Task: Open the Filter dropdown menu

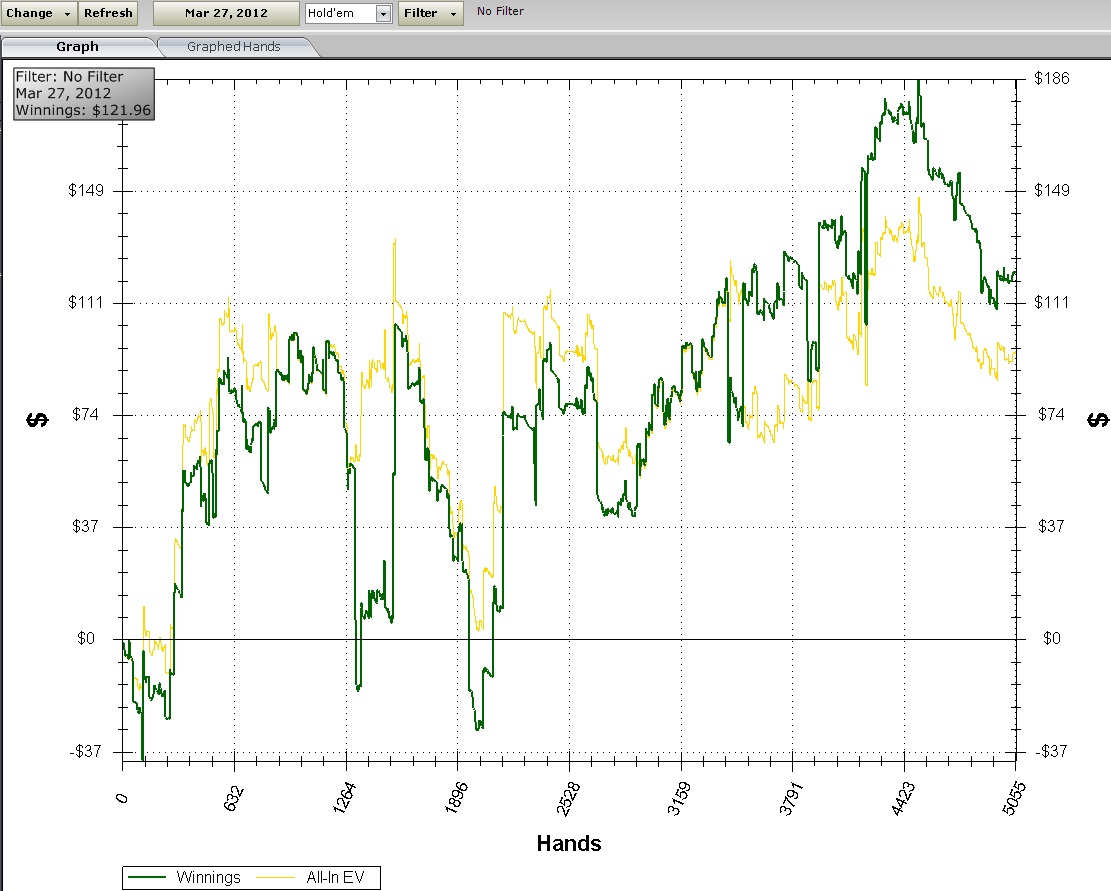Action: [430, 13]
